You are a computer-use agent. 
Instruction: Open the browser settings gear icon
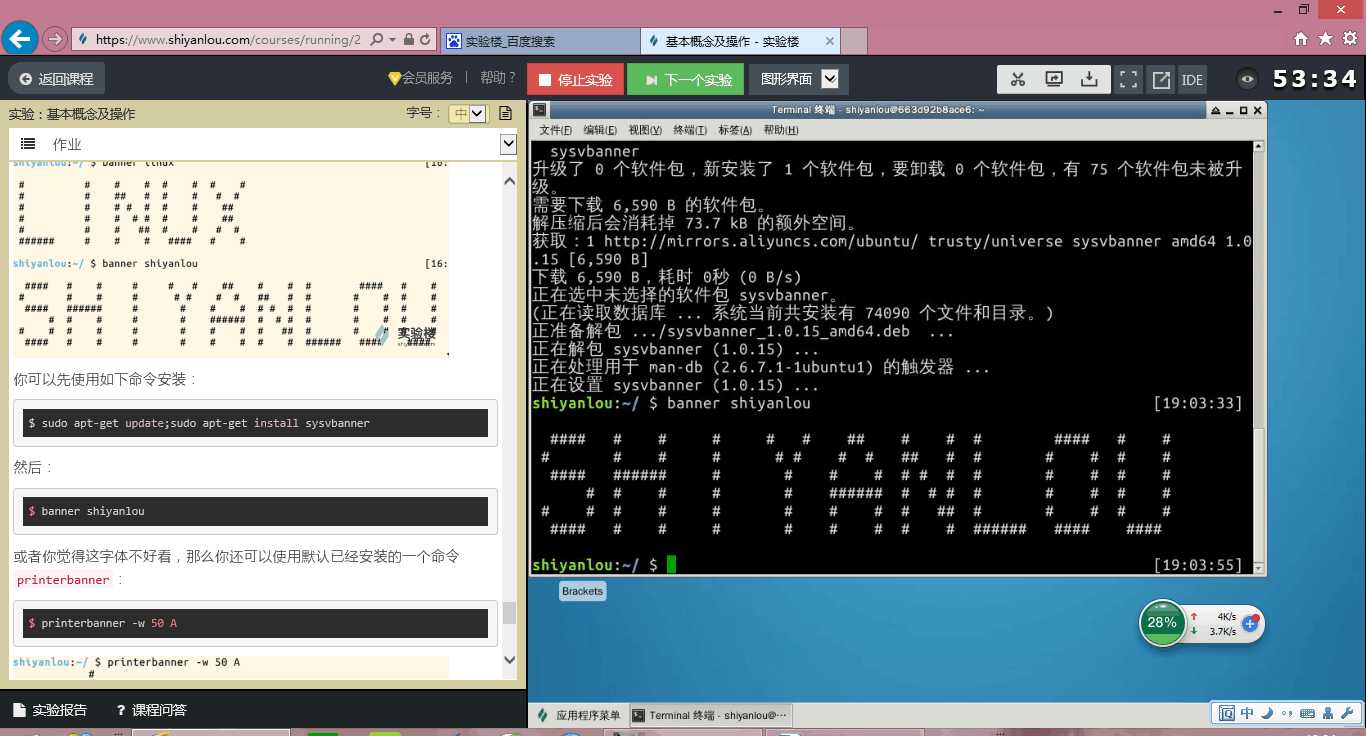1350,39
